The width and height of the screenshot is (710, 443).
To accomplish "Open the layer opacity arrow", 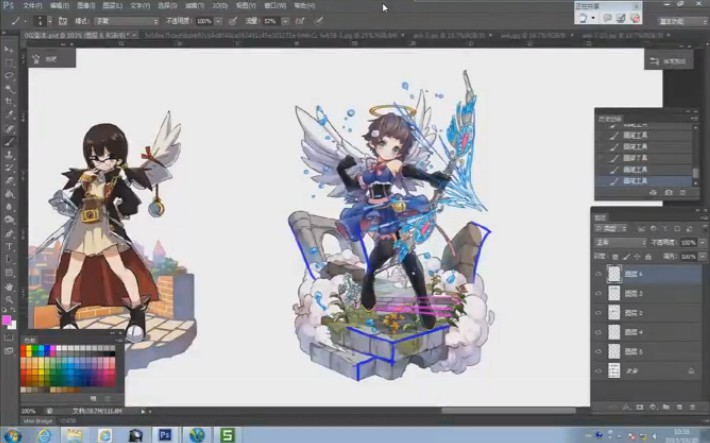I will [x=703, y=243].
